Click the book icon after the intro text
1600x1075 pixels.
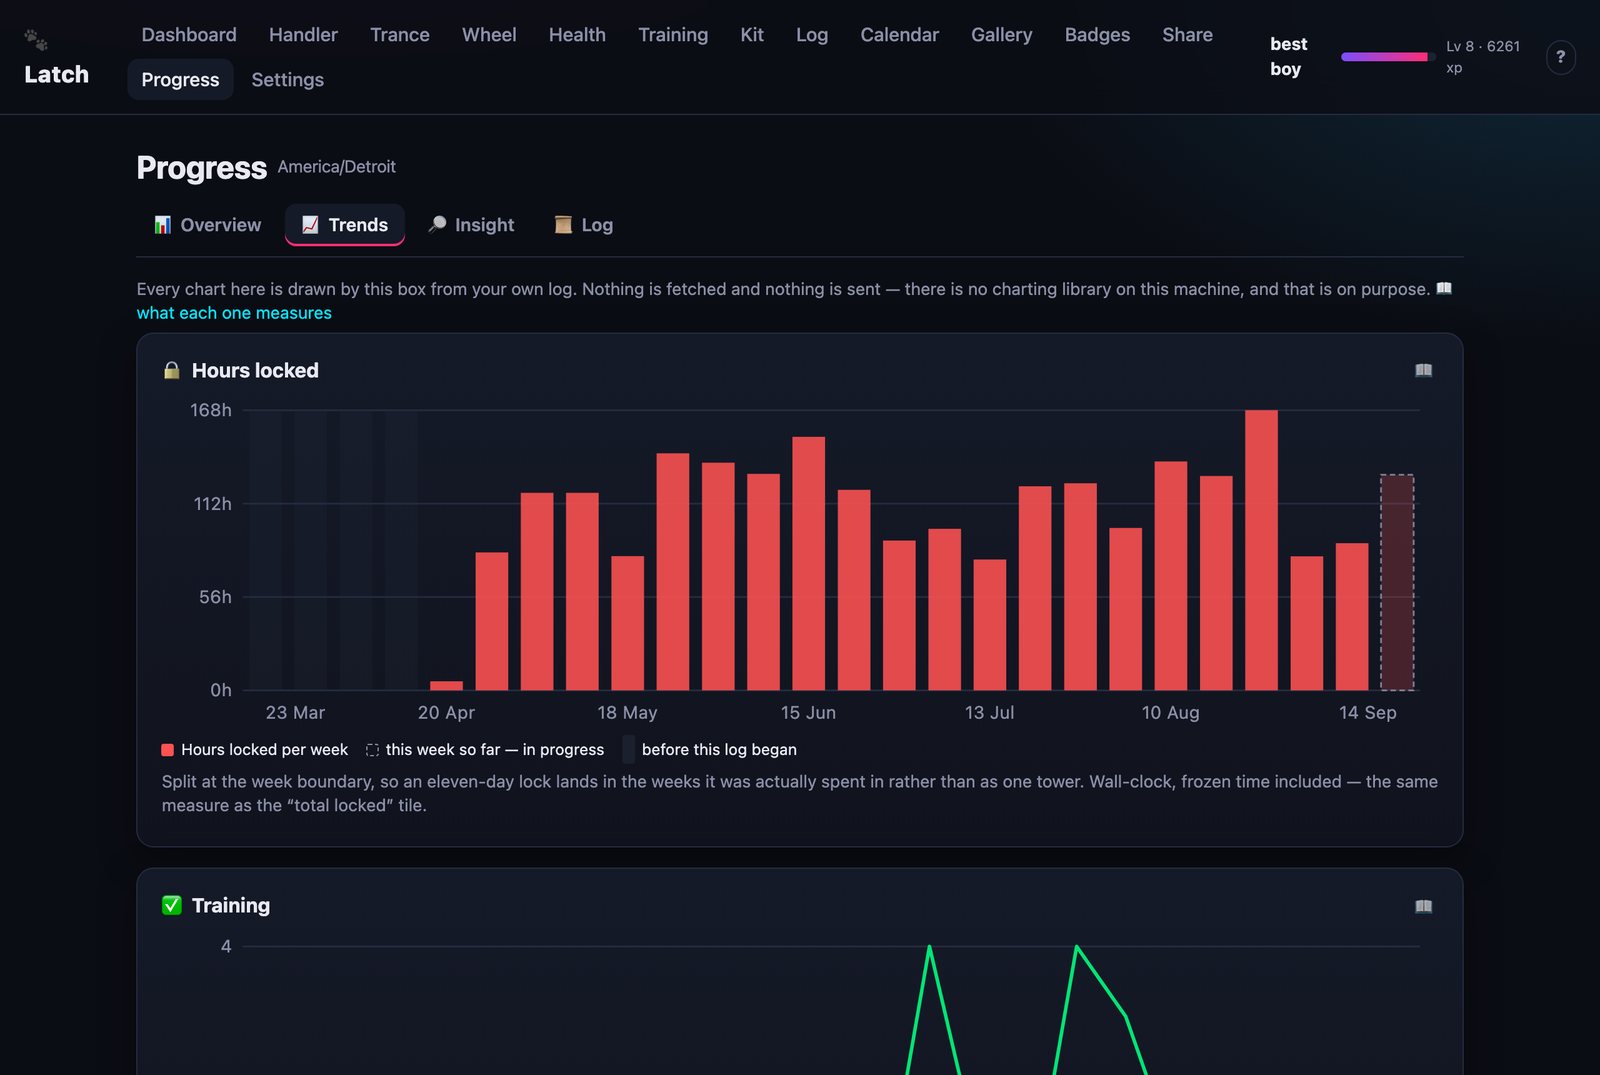(x=1444, y=288)
